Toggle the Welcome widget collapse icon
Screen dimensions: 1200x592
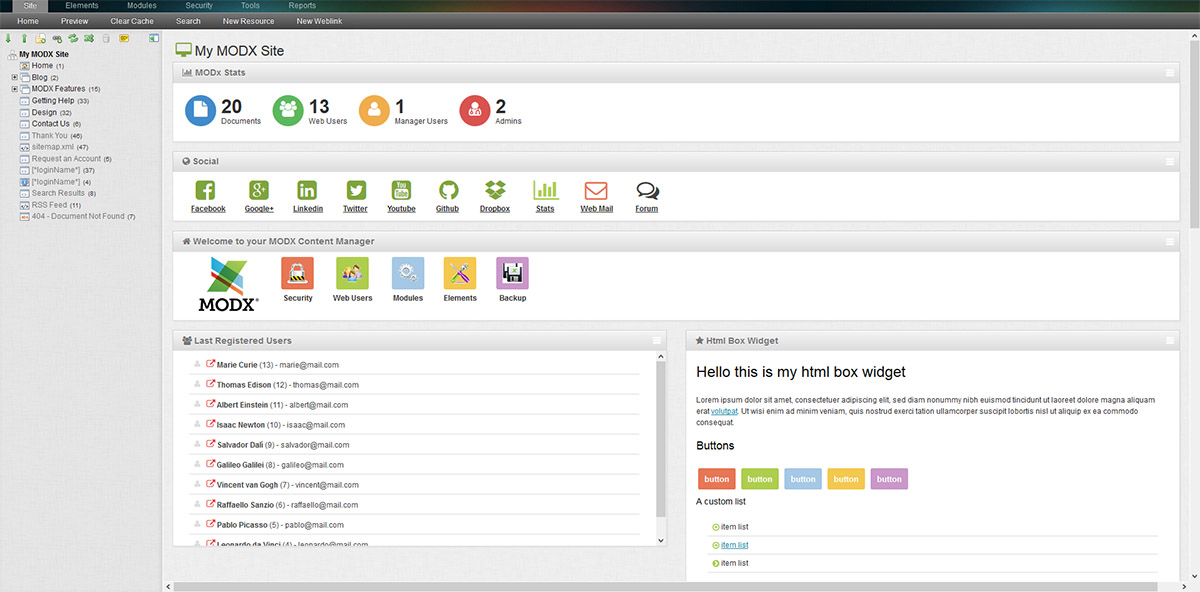tap(1170, 241)
